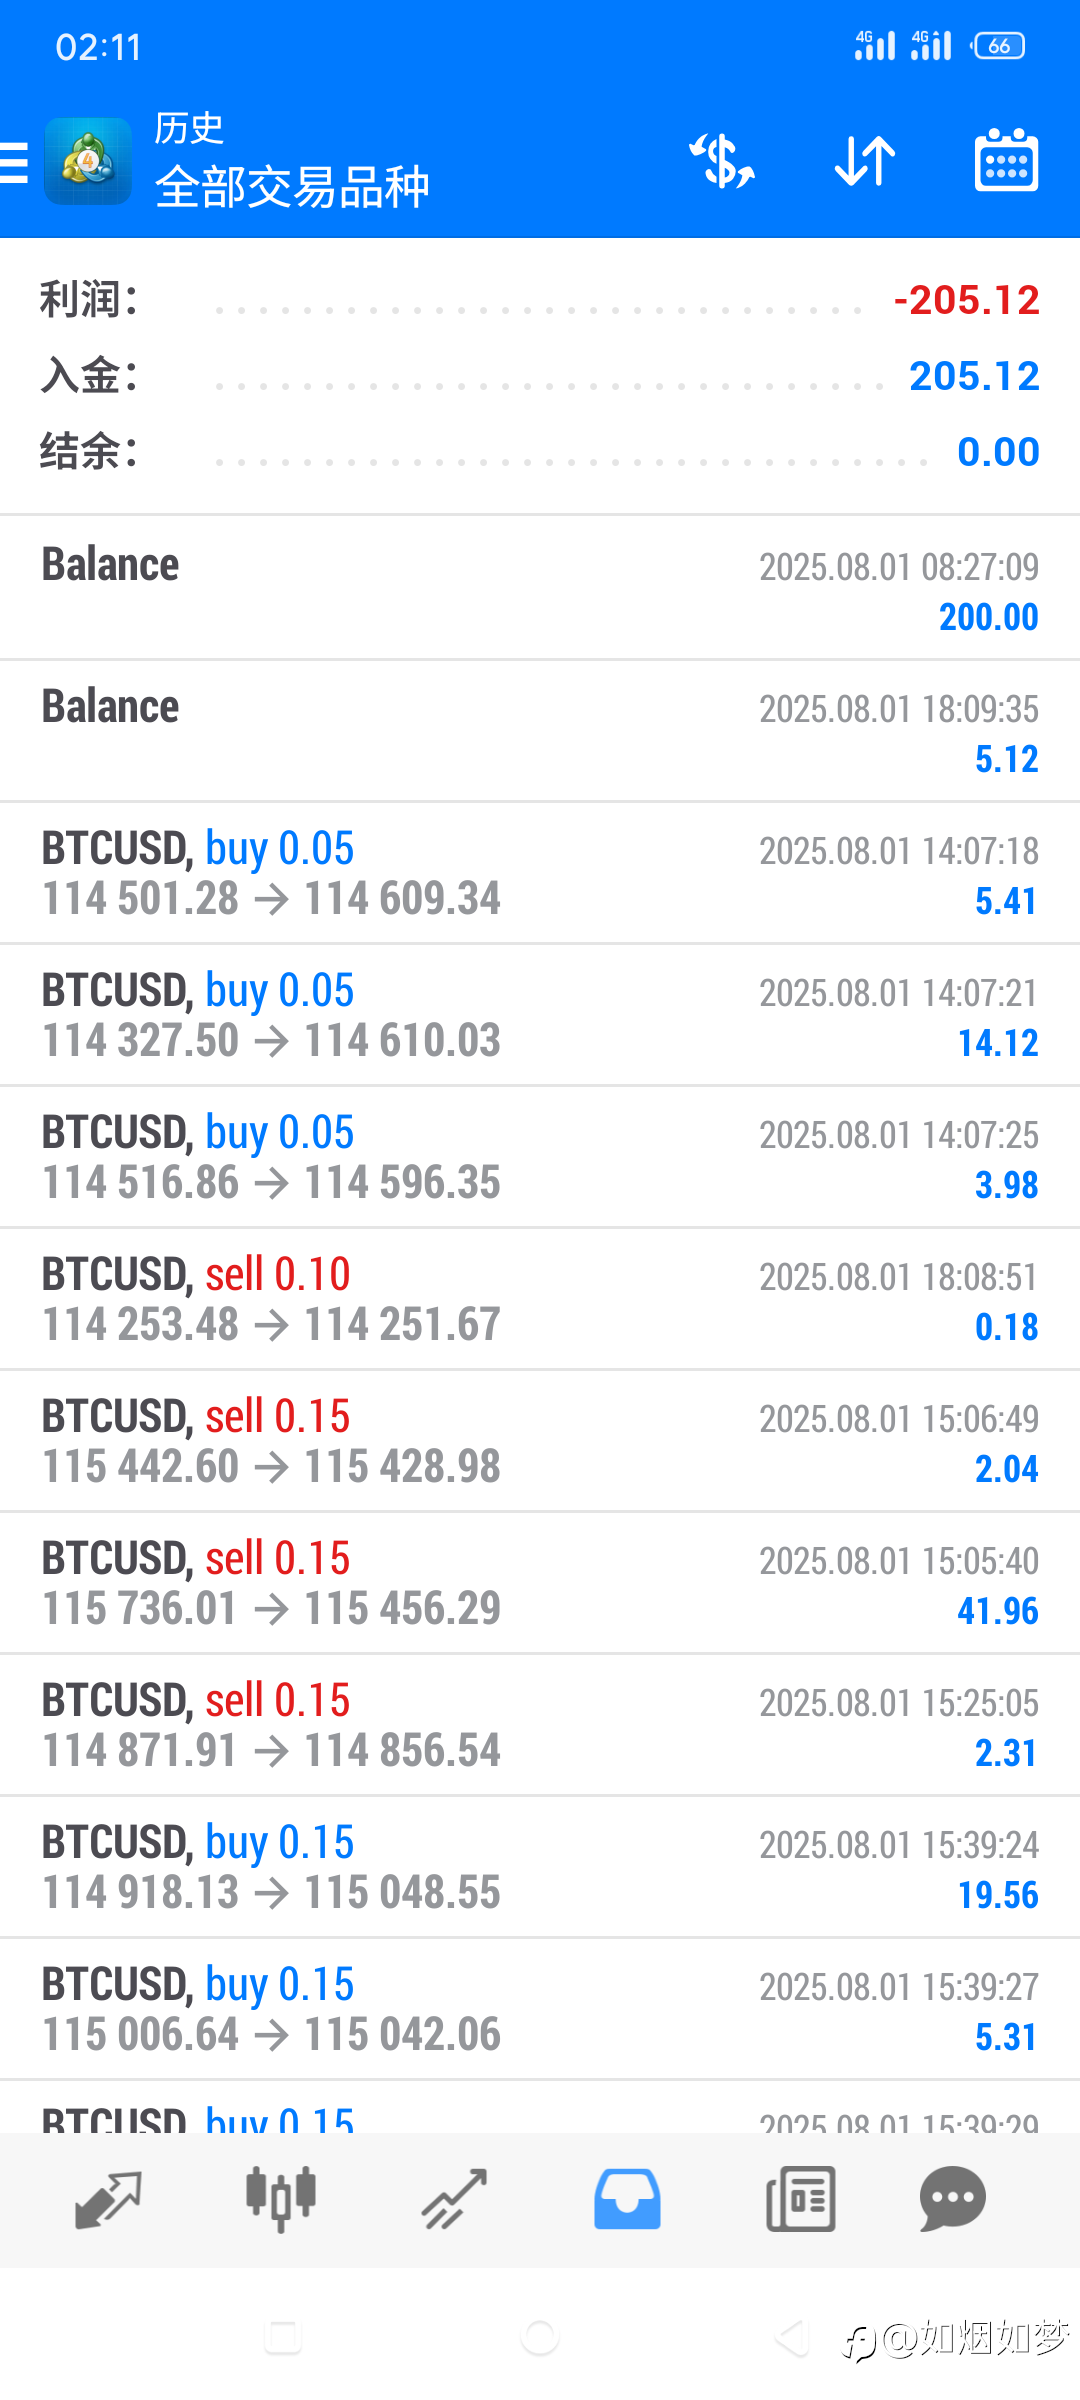The width and height of the screenshot is (1080, 2400).
Task: Select the 200.00 Balance deposit entry
Action: tap(540, 588)
